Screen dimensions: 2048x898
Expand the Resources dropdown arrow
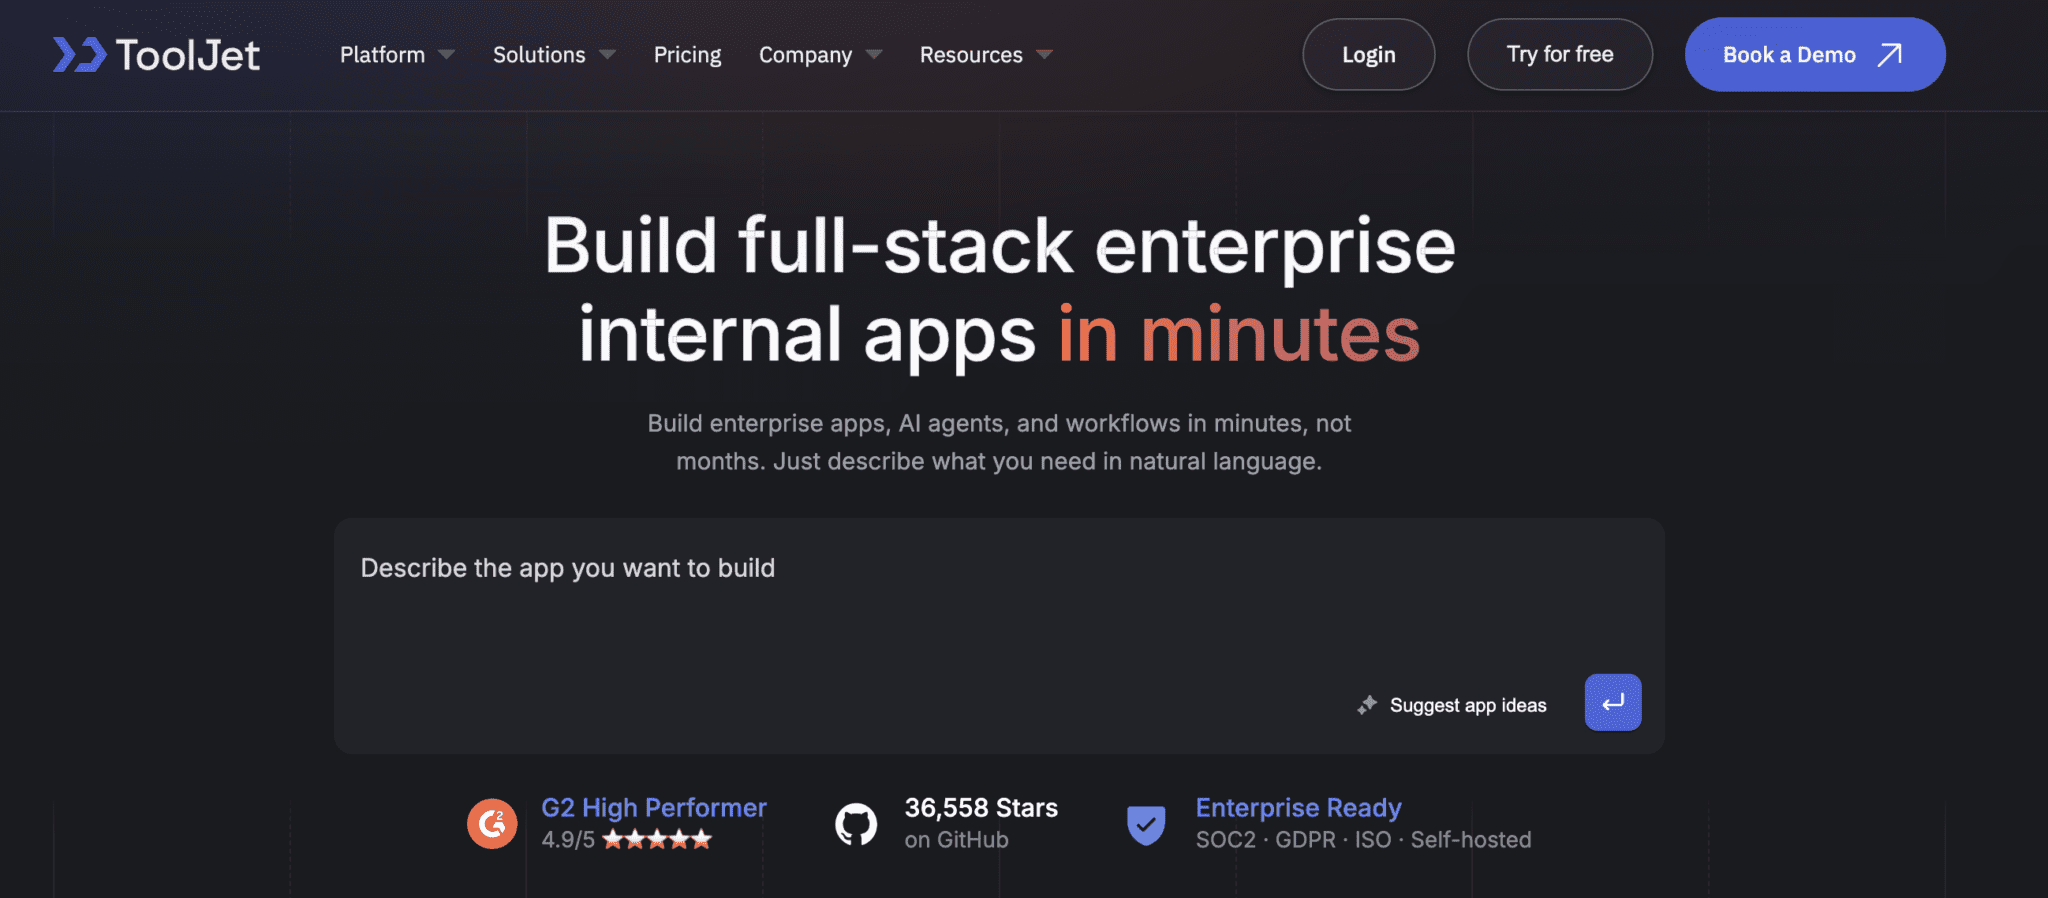(x=1045, y=54)
